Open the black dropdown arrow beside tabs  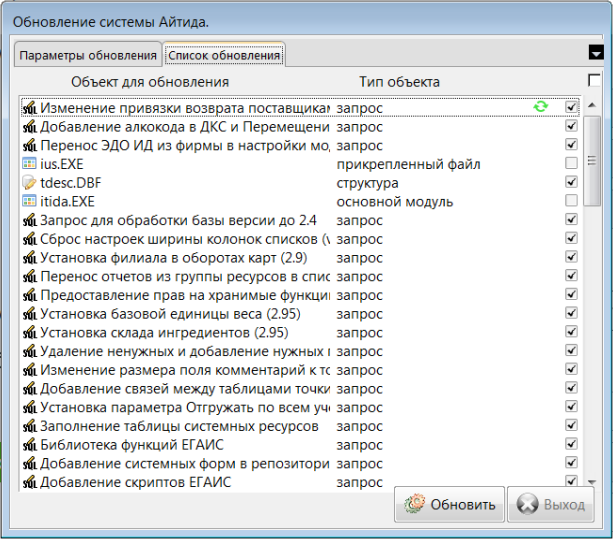(596, 52)
